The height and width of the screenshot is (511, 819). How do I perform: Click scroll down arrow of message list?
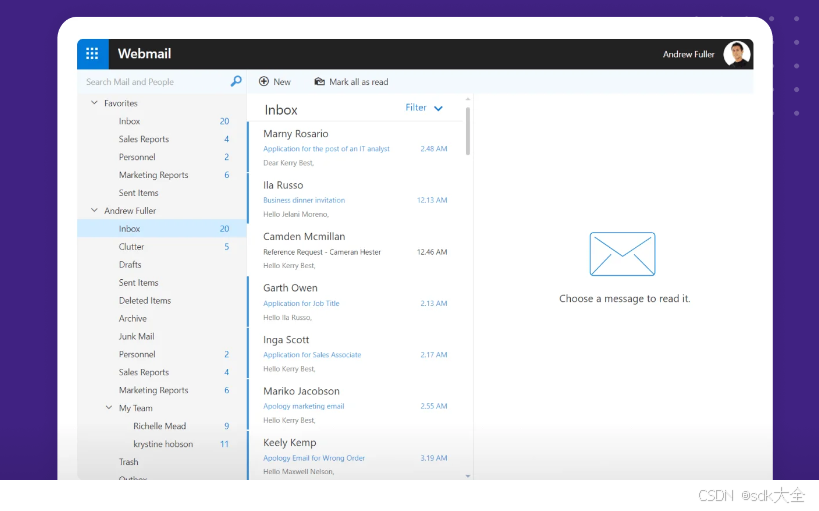coord(467,476)
